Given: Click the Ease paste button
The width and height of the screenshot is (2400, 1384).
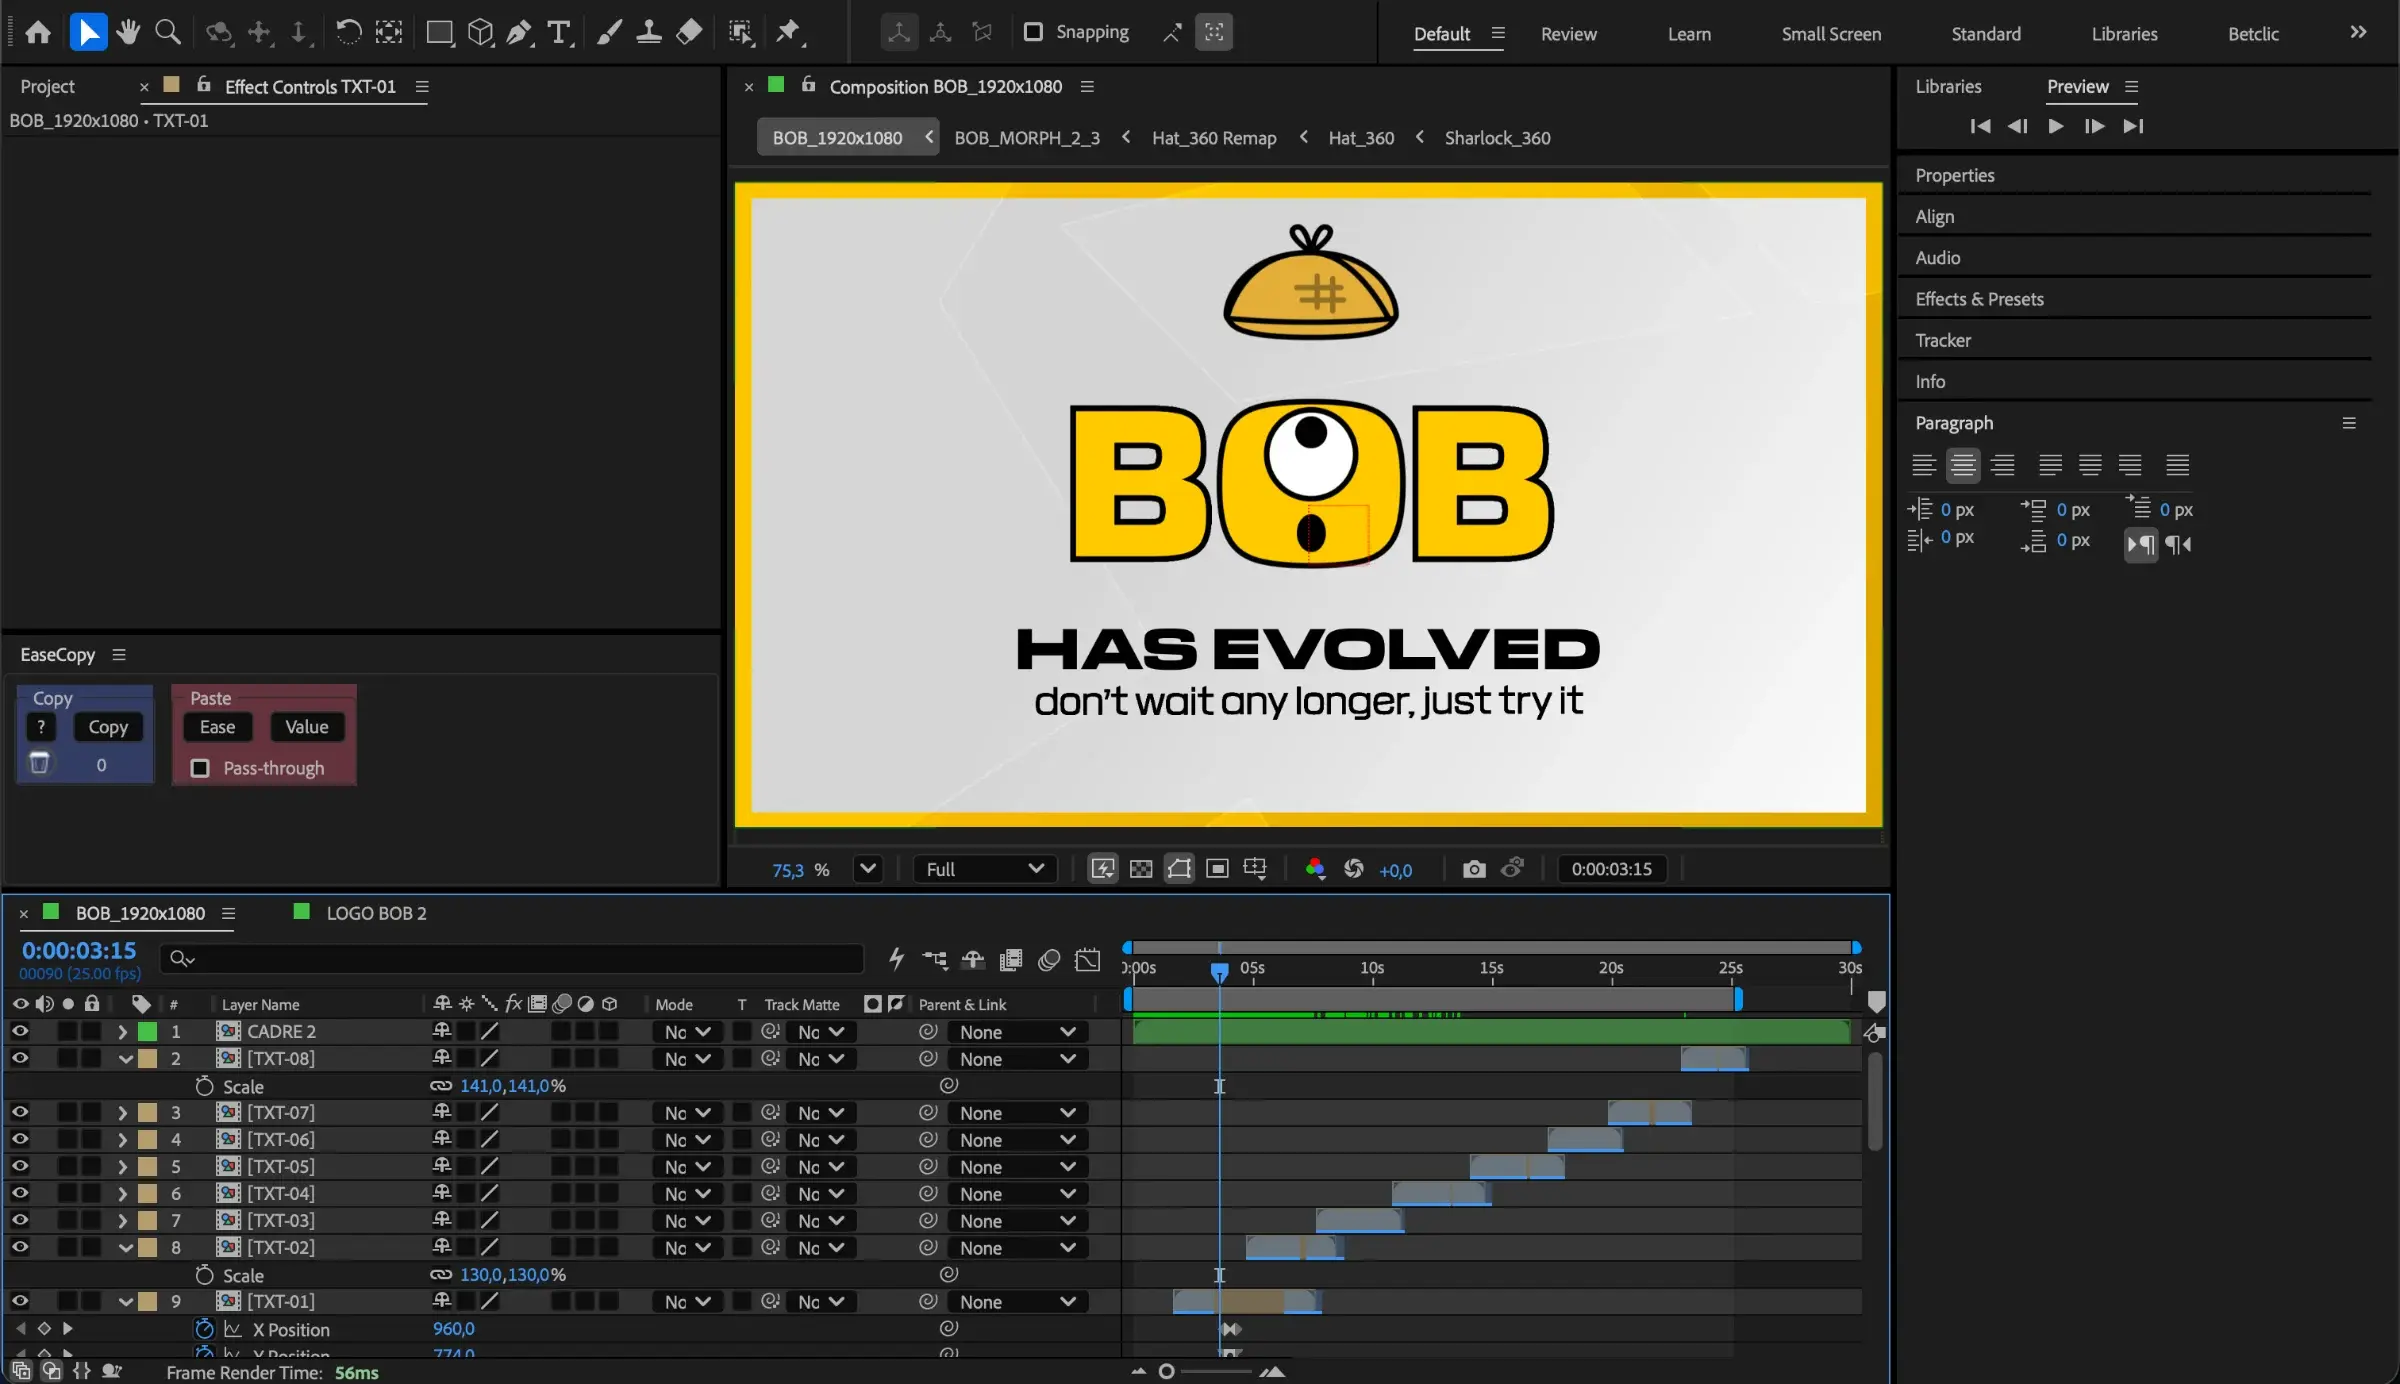Looking at the screenshot, I should tap(217, 727).
